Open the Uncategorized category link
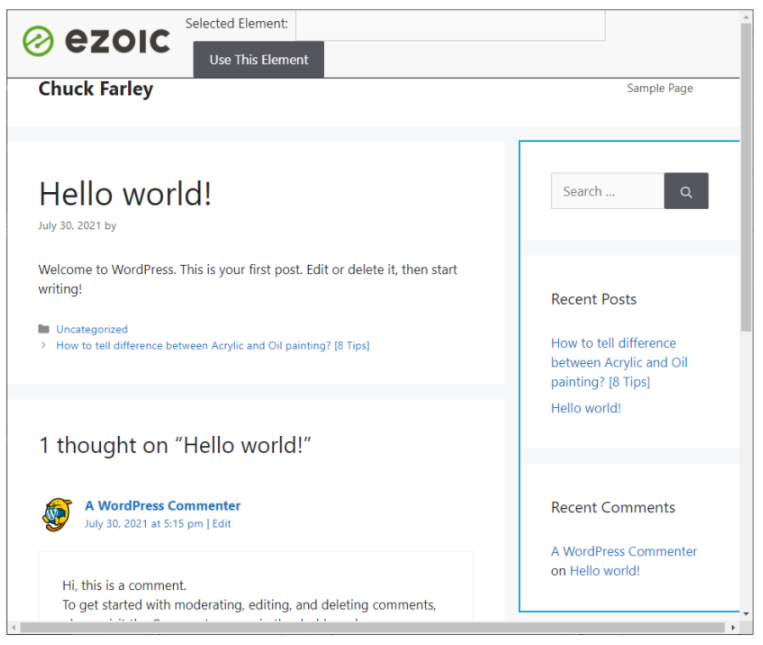The height and width of the screenshot is (645, 763). point(92,329)
